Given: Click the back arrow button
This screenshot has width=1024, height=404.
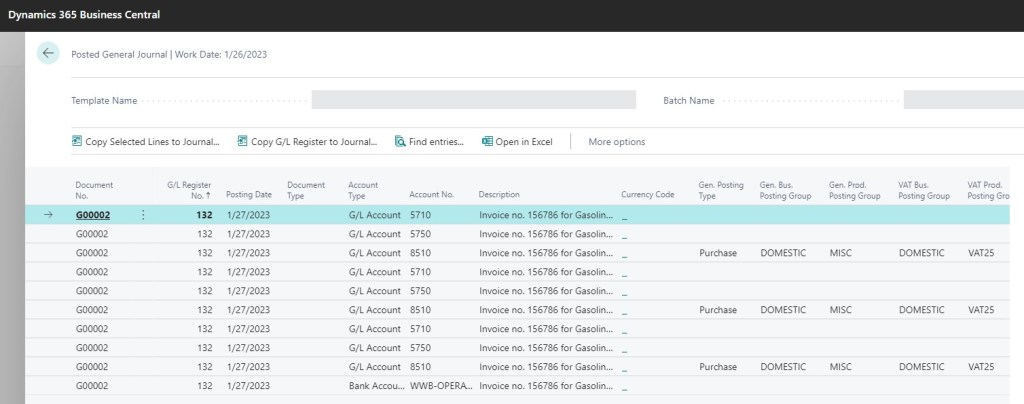Looking at the screenshot, I should (48, 54).
